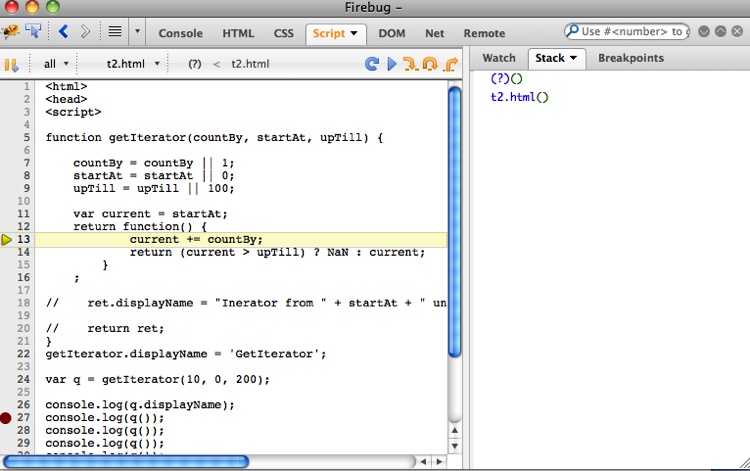This screenshot has width=750, height=471.
Task: Click 'var q = getIterator(10, 0, 200);' line
Action: 158,380
